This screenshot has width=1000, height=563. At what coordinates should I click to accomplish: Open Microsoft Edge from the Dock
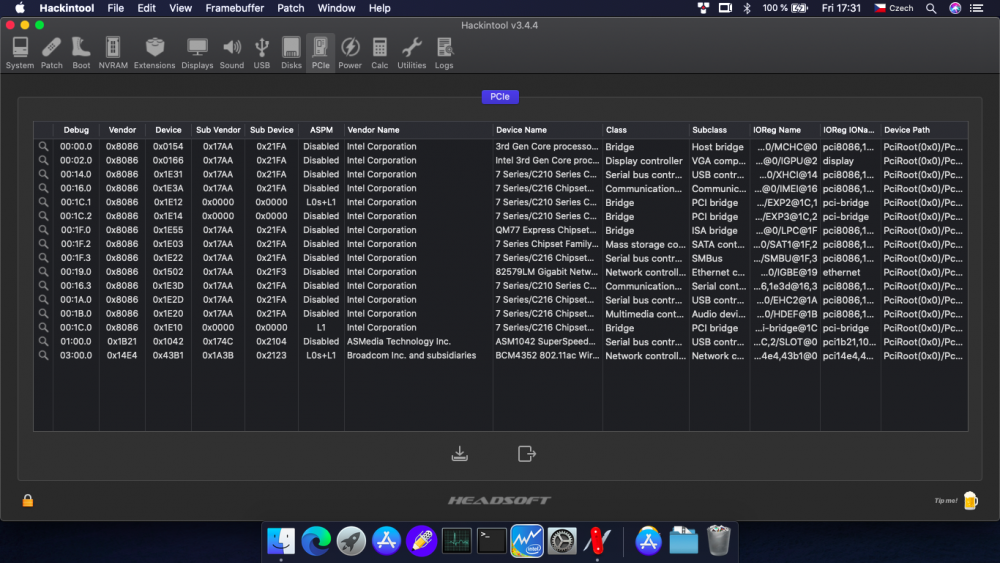[316, 541]
